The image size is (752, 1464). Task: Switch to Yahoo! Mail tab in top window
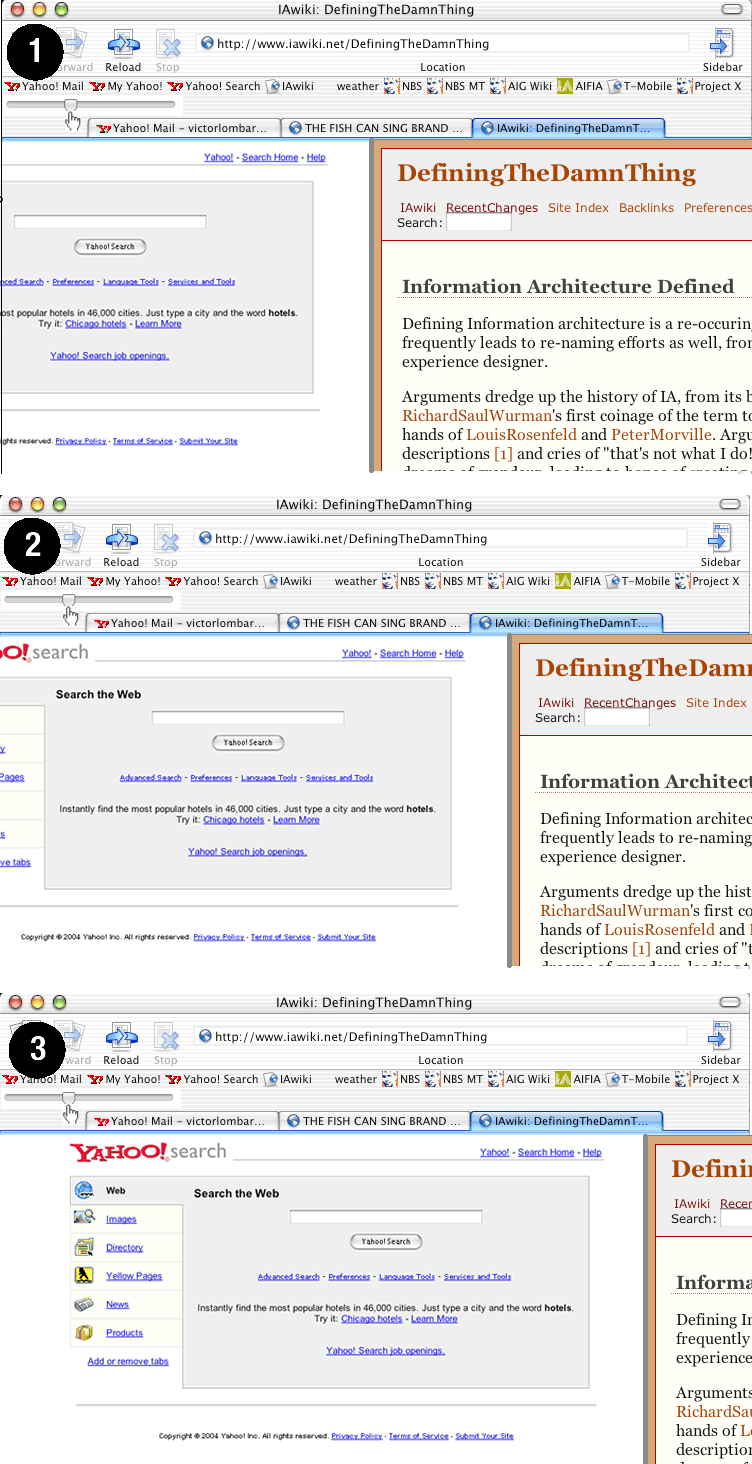(183, 128)
